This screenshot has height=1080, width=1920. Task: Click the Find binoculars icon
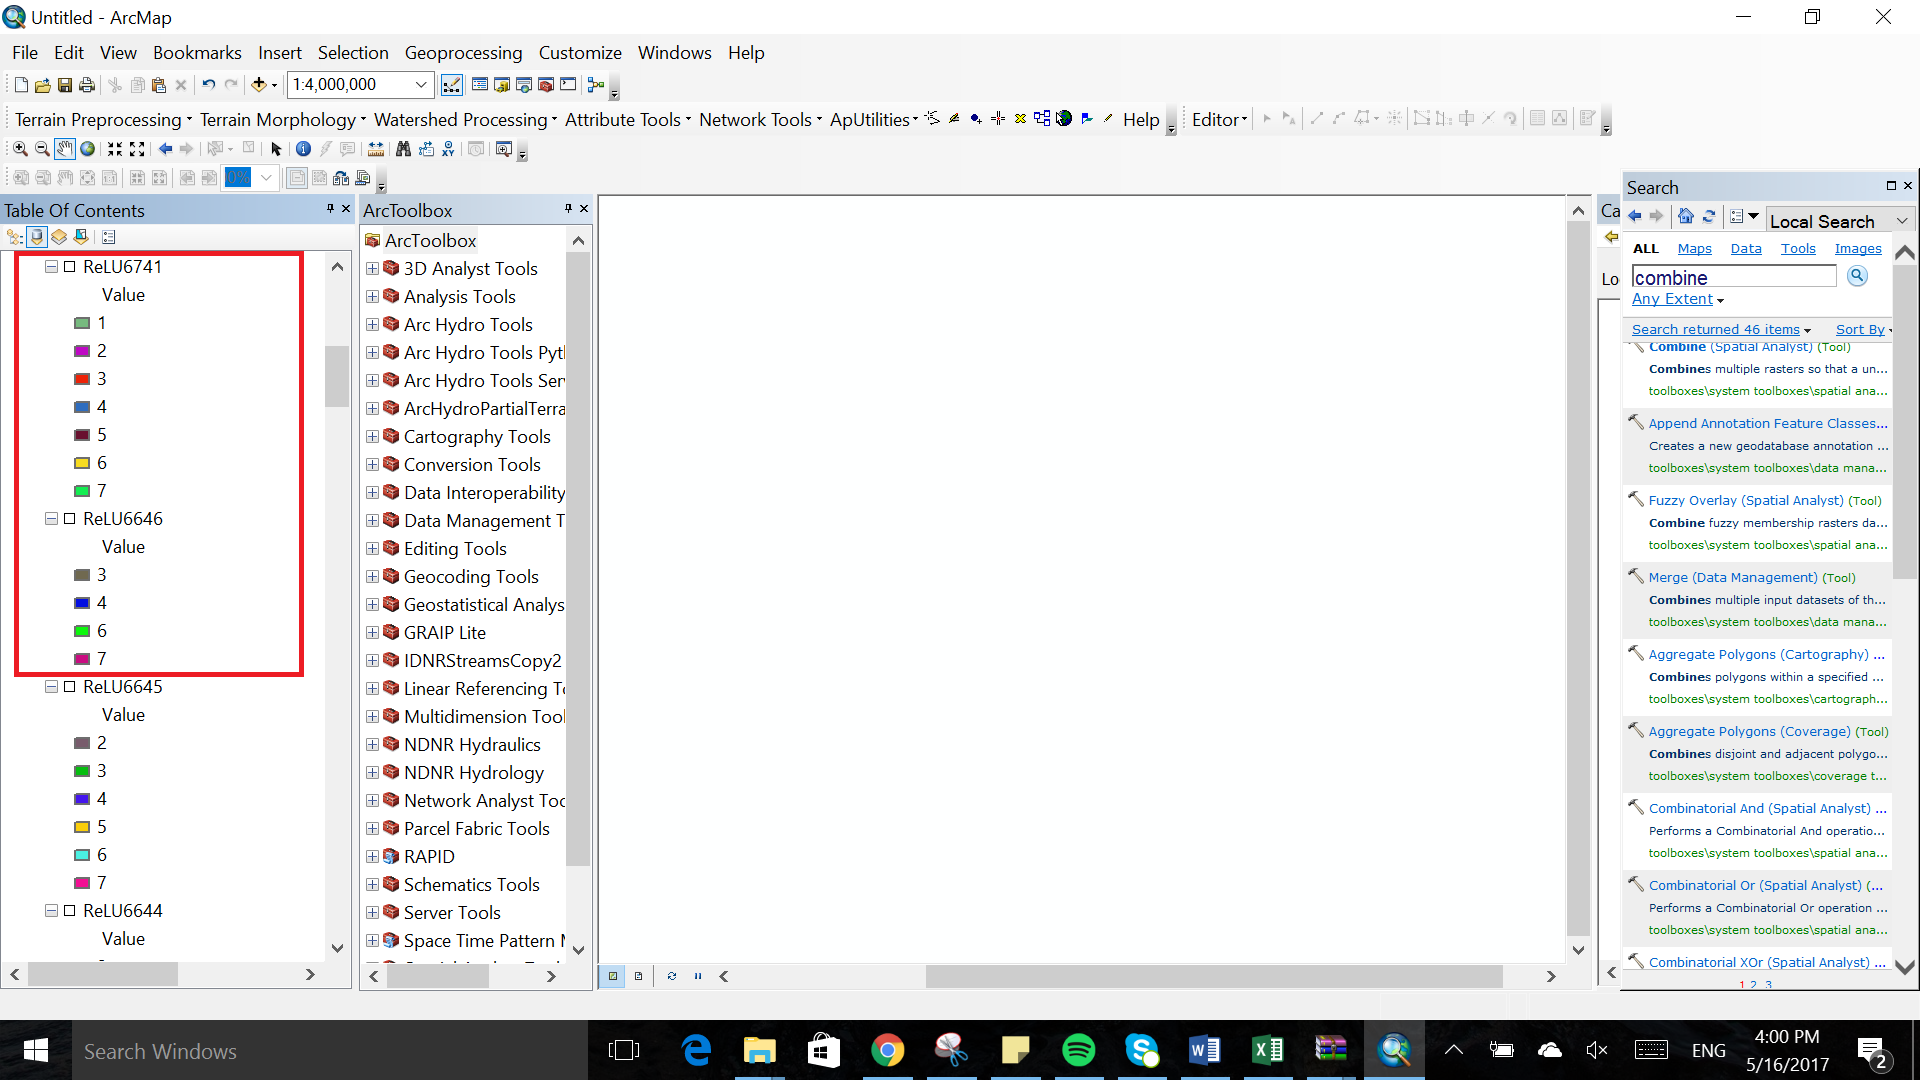tap(403, 149)
